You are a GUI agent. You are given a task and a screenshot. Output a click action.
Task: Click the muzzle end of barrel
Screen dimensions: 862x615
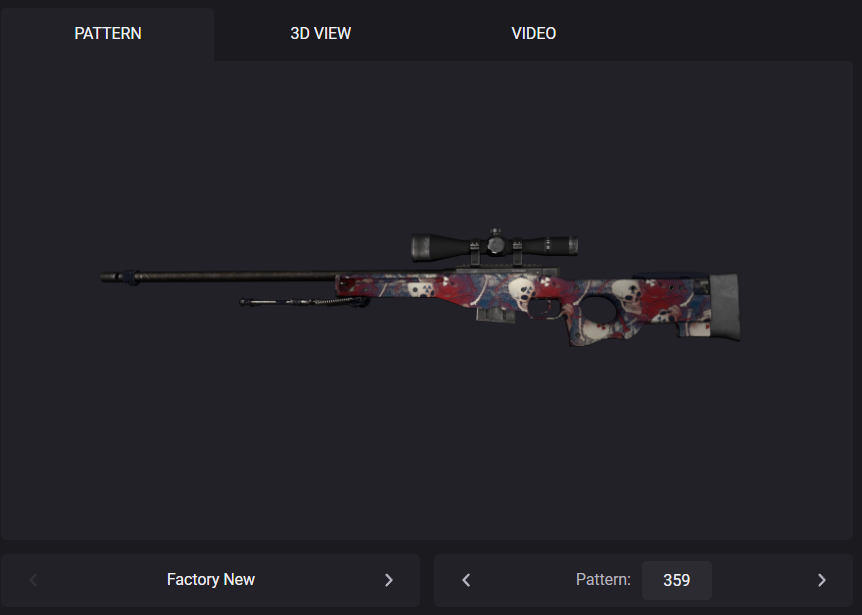tap(119, 277)
